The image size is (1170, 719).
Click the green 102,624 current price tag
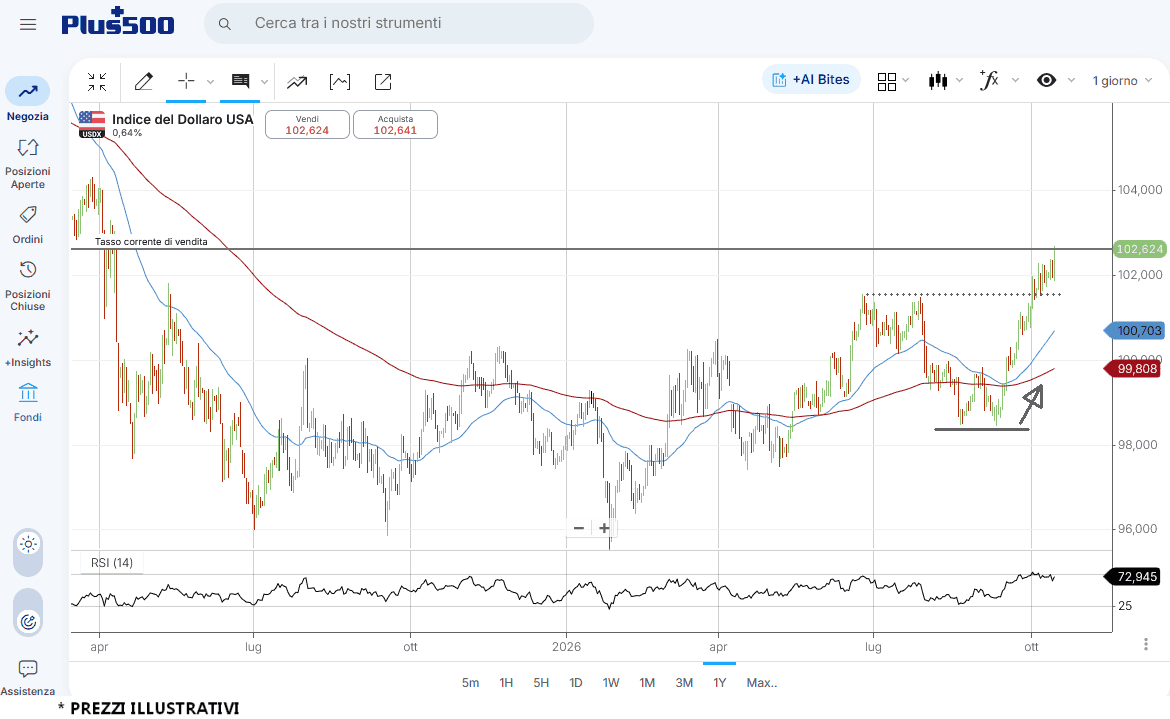pyautogui.click(x=1138, y=249)
